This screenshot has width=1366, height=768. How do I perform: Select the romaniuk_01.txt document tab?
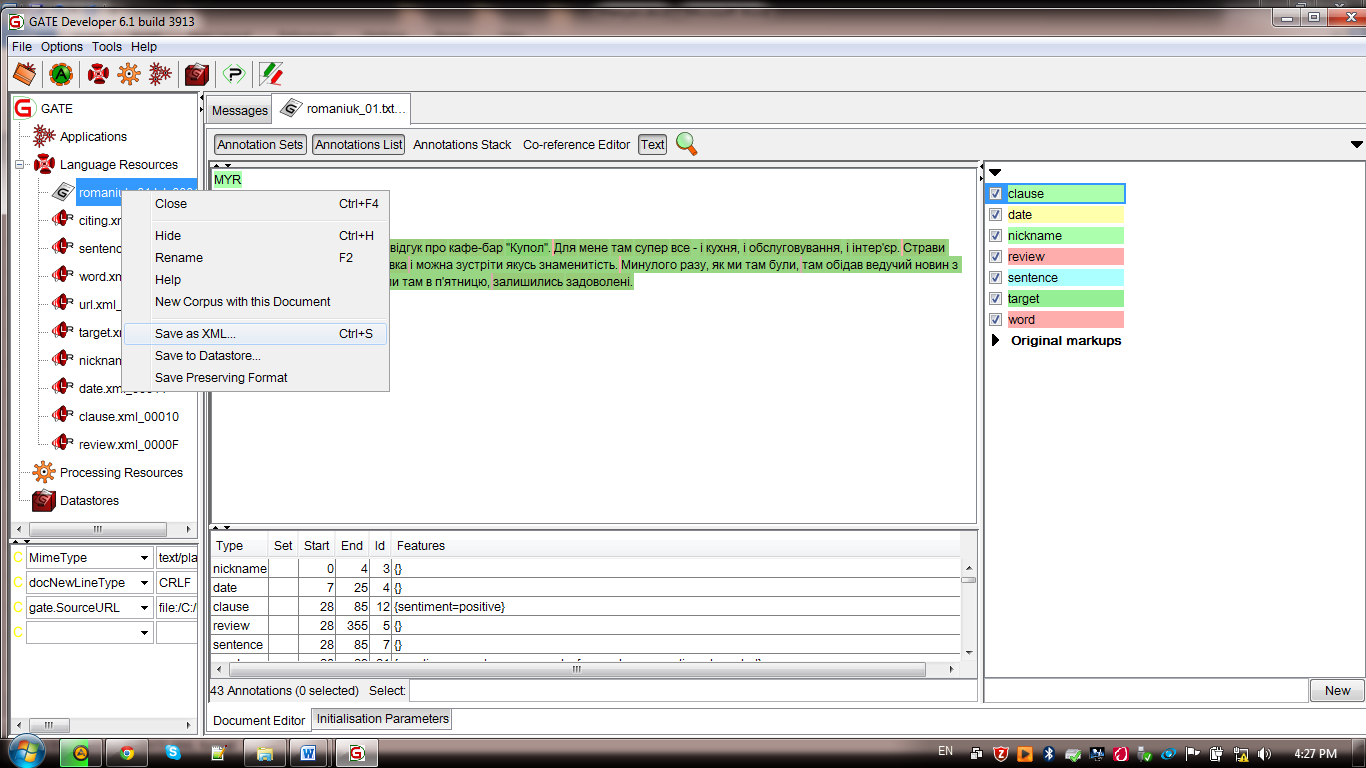(x=340, y=108)
